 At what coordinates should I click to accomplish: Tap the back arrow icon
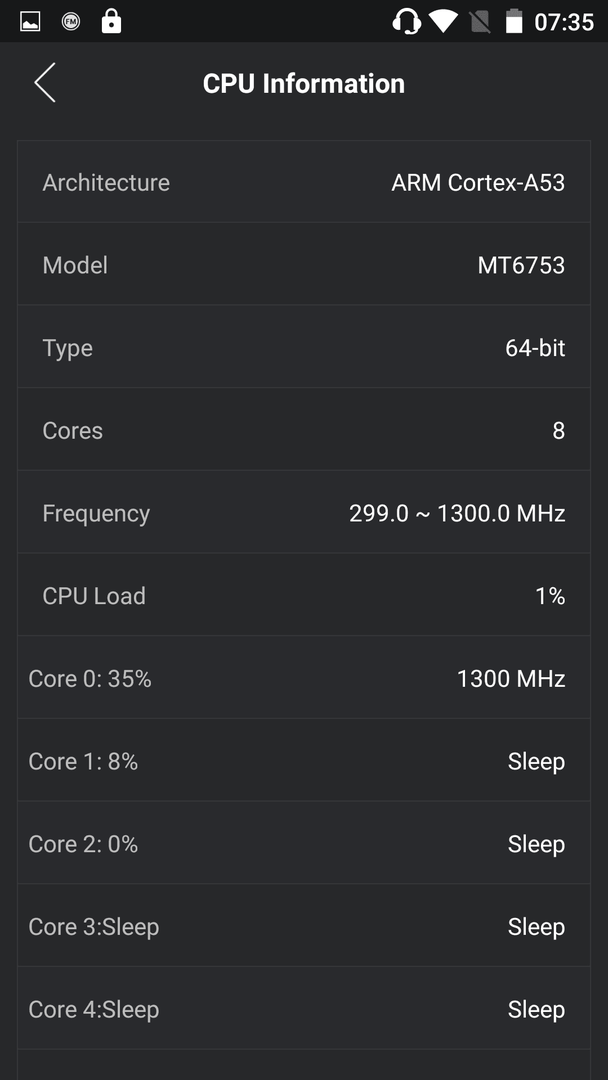[45, 83]
